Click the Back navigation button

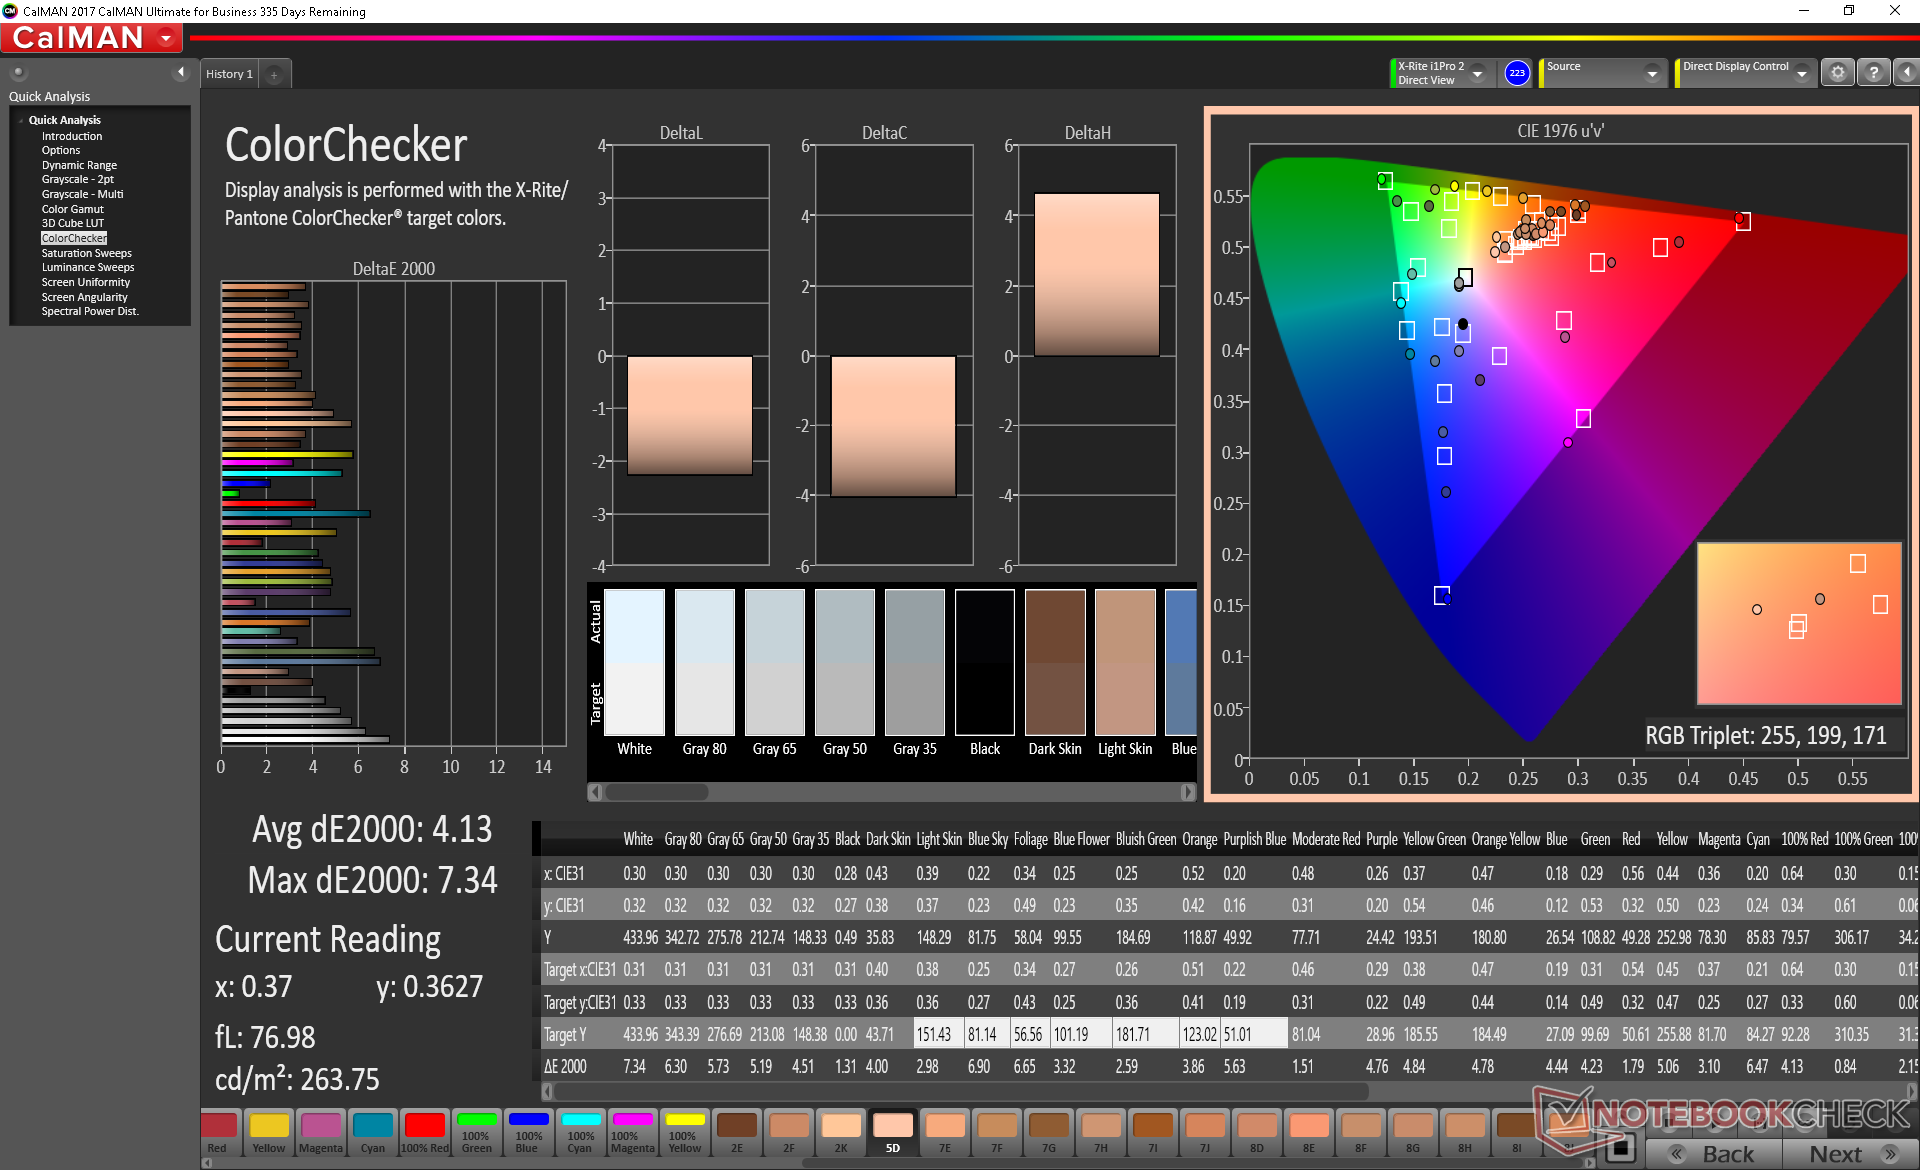(x=1712, y=1154)
